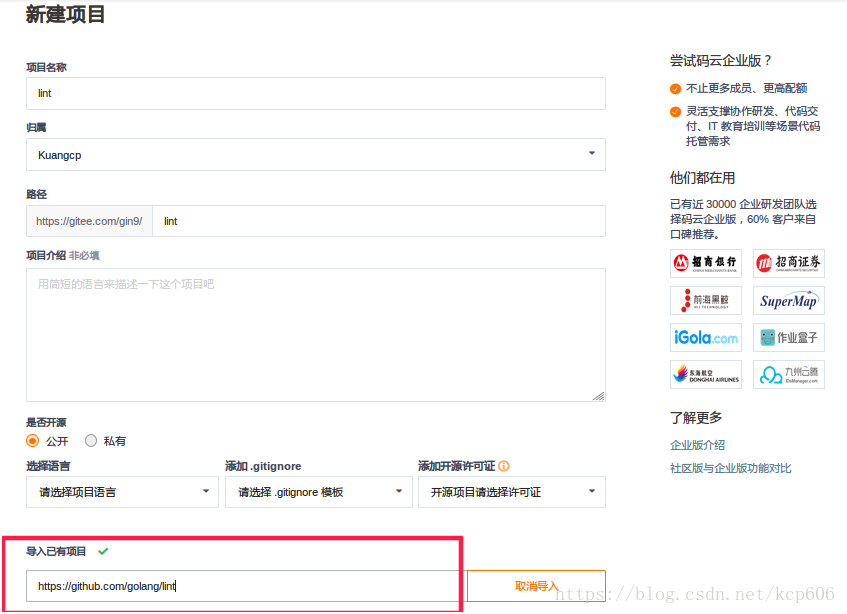
Task: Click the 路径 input field containing lint
Action: click(x=379, y=221)
